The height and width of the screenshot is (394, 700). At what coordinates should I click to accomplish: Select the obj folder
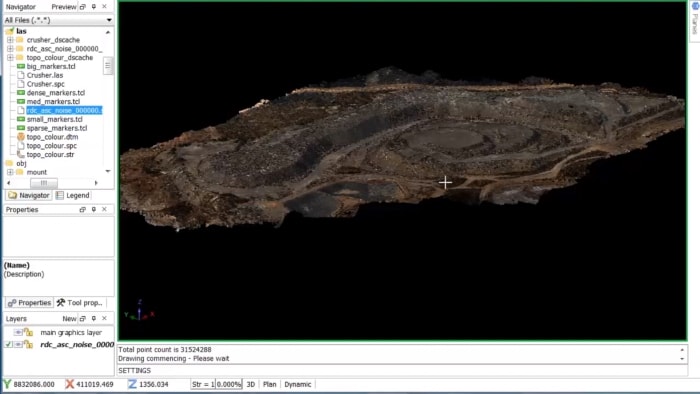point(21,163)
